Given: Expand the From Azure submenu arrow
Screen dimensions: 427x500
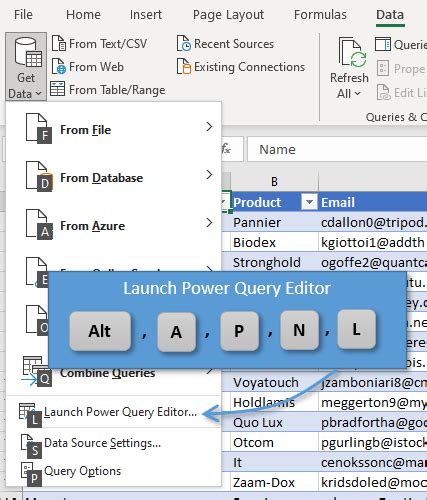Looking at the screenshot, I should [209, 222].
